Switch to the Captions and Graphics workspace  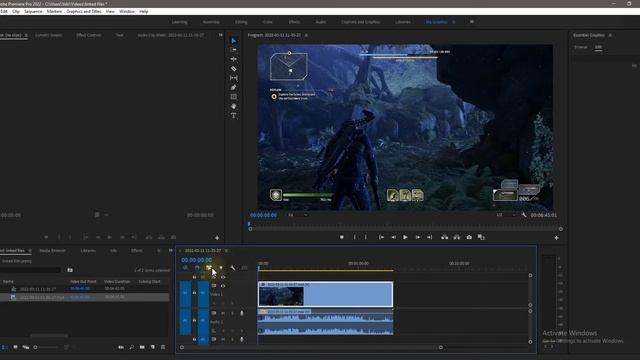(x=360, y=22)
